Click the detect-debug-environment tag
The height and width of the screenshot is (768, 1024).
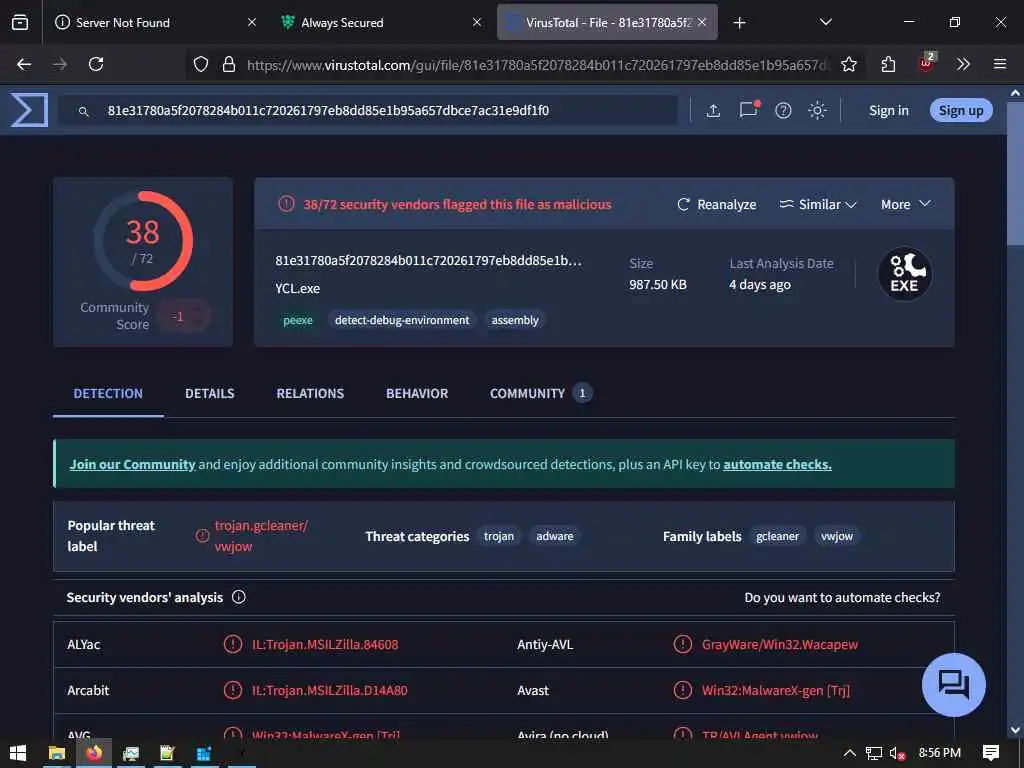click(402, 320)
